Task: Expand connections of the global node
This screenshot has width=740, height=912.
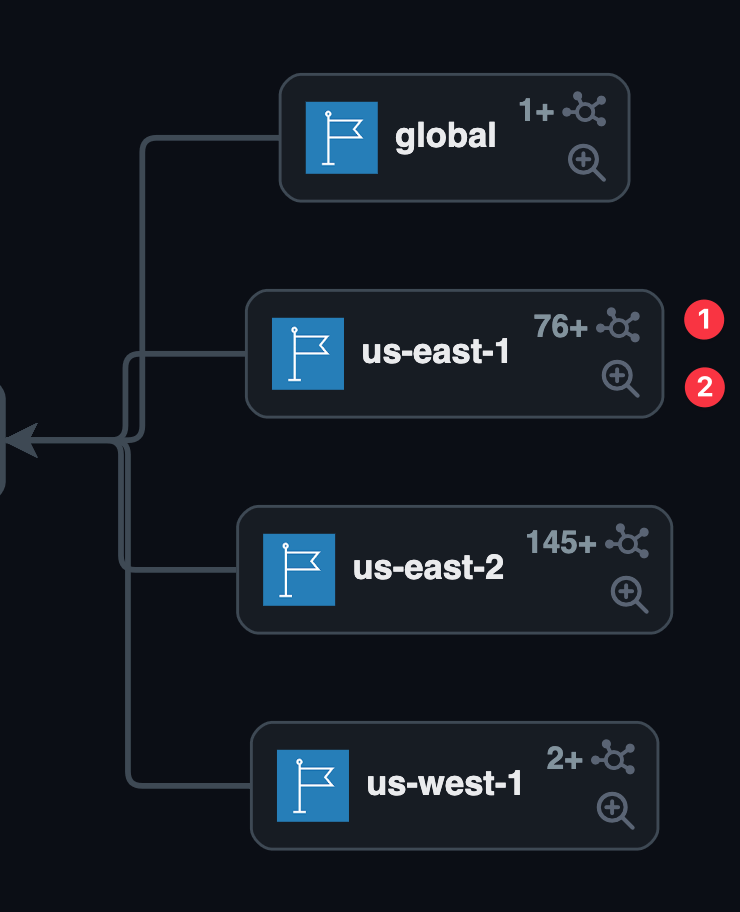Action: 584,109
